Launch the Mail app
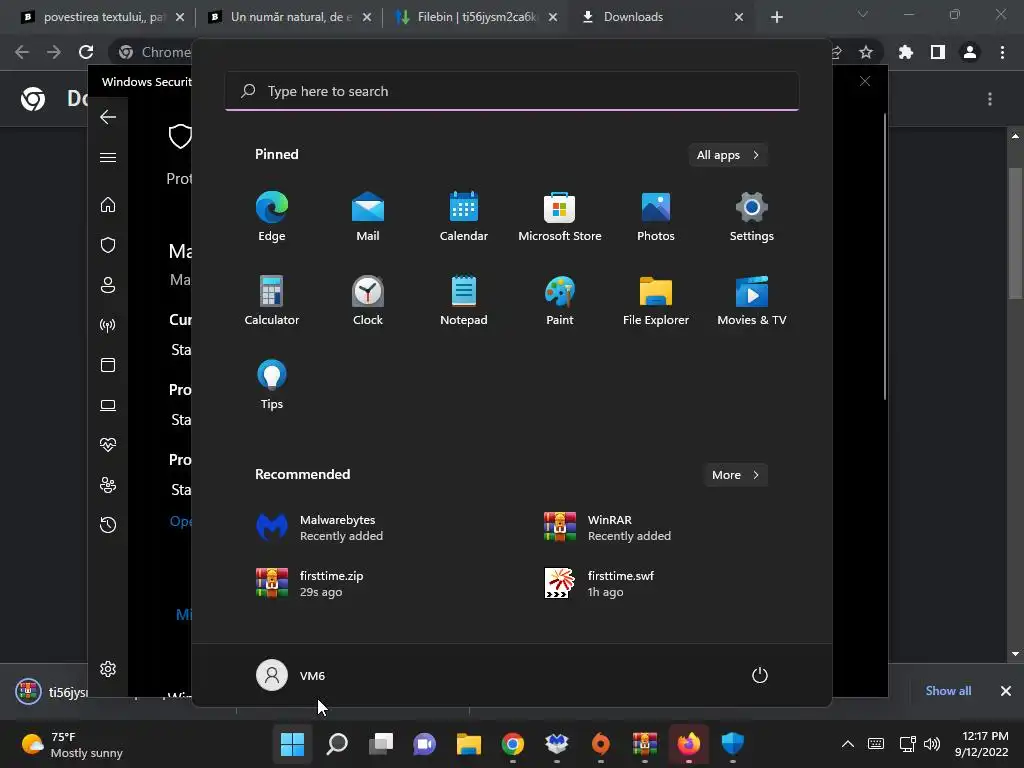 (x=368, y=217)
